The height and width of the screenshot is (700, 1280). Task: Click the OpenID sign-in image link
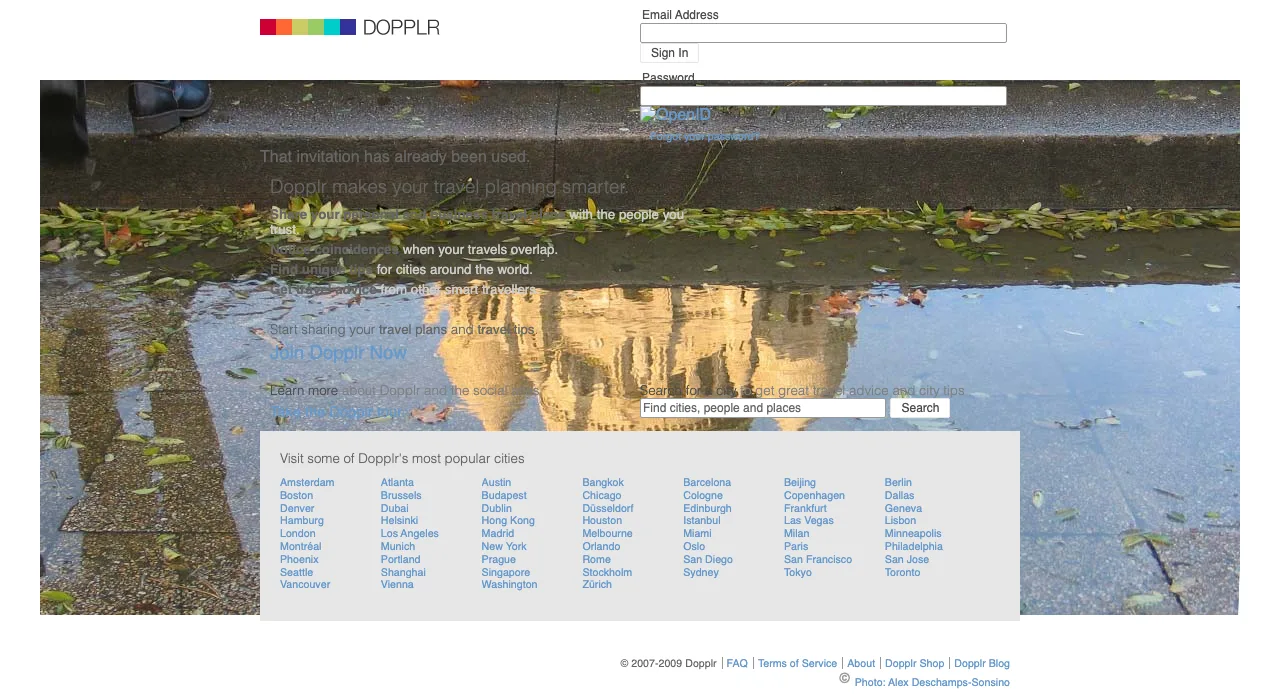tap(676, 115)
